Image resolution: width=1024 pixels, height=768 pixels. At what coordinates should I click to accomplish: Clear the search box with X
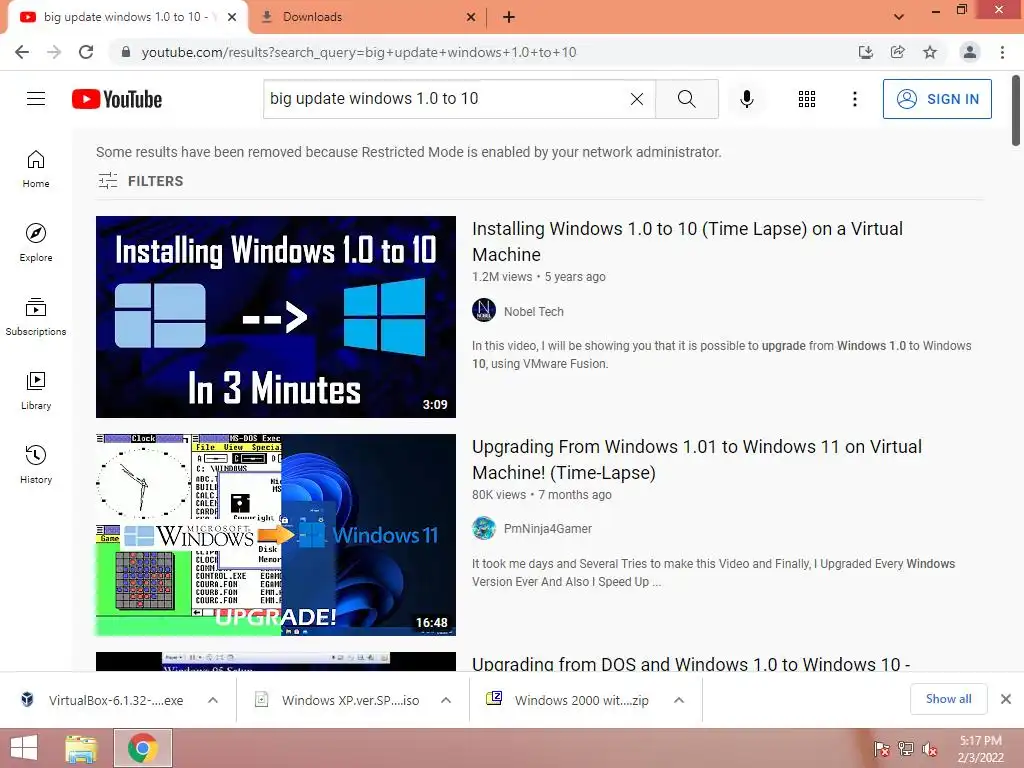(637, 99)
